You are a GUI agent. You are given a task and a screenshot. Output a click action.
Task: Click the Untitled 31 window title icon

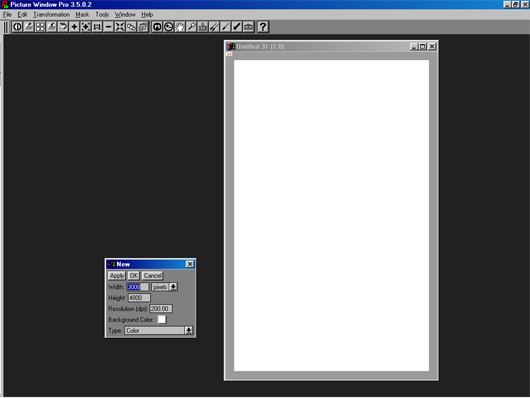tap(231, 46)
